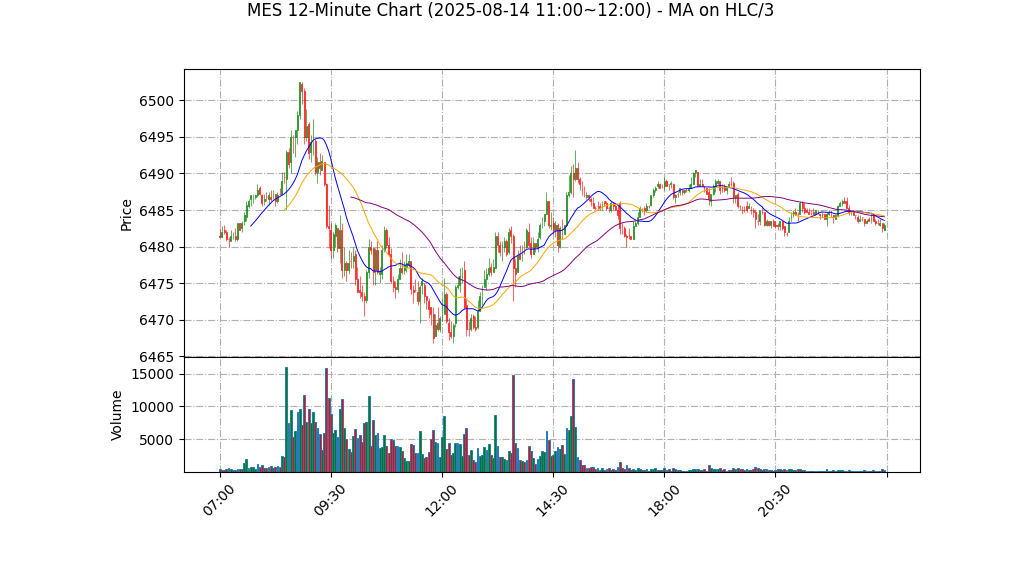Click the 20:30 time axis label
The width and height of the screenshot is (1022, 575).
[774, 500]
